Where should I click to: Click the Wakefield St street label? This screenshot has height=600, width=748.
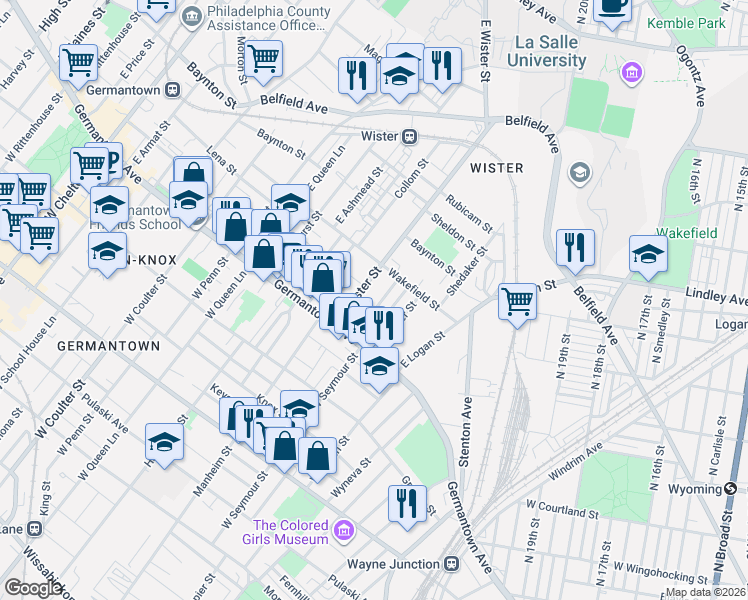pos(414,289)
